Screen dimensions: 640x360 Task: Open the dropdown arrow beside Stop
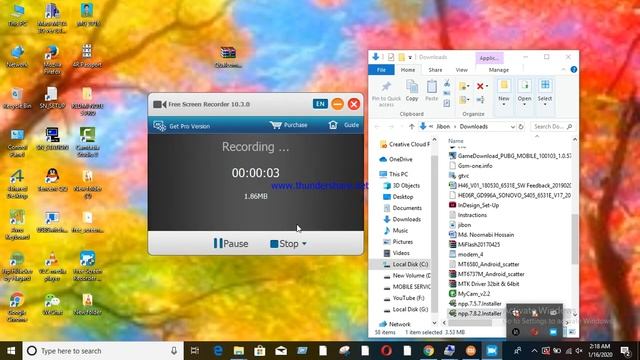(304, 244)
